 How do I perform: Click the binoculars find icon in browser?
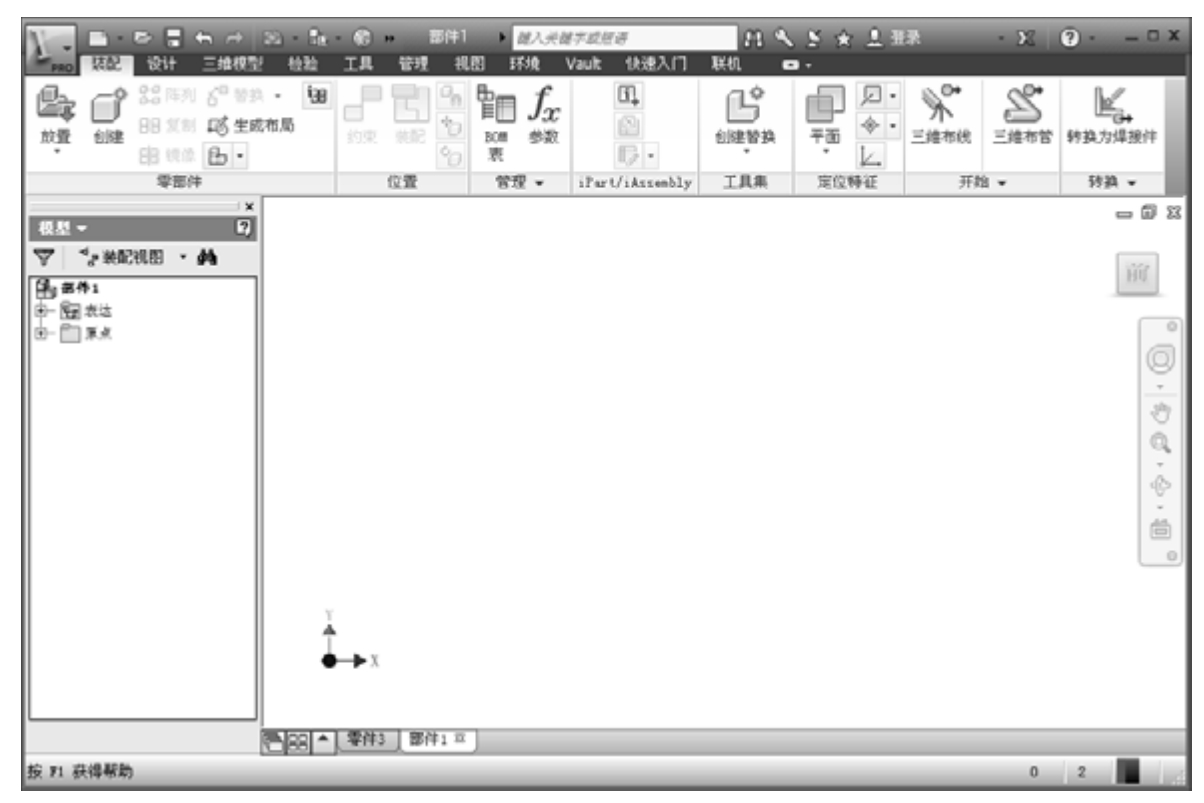pos(209,257)
